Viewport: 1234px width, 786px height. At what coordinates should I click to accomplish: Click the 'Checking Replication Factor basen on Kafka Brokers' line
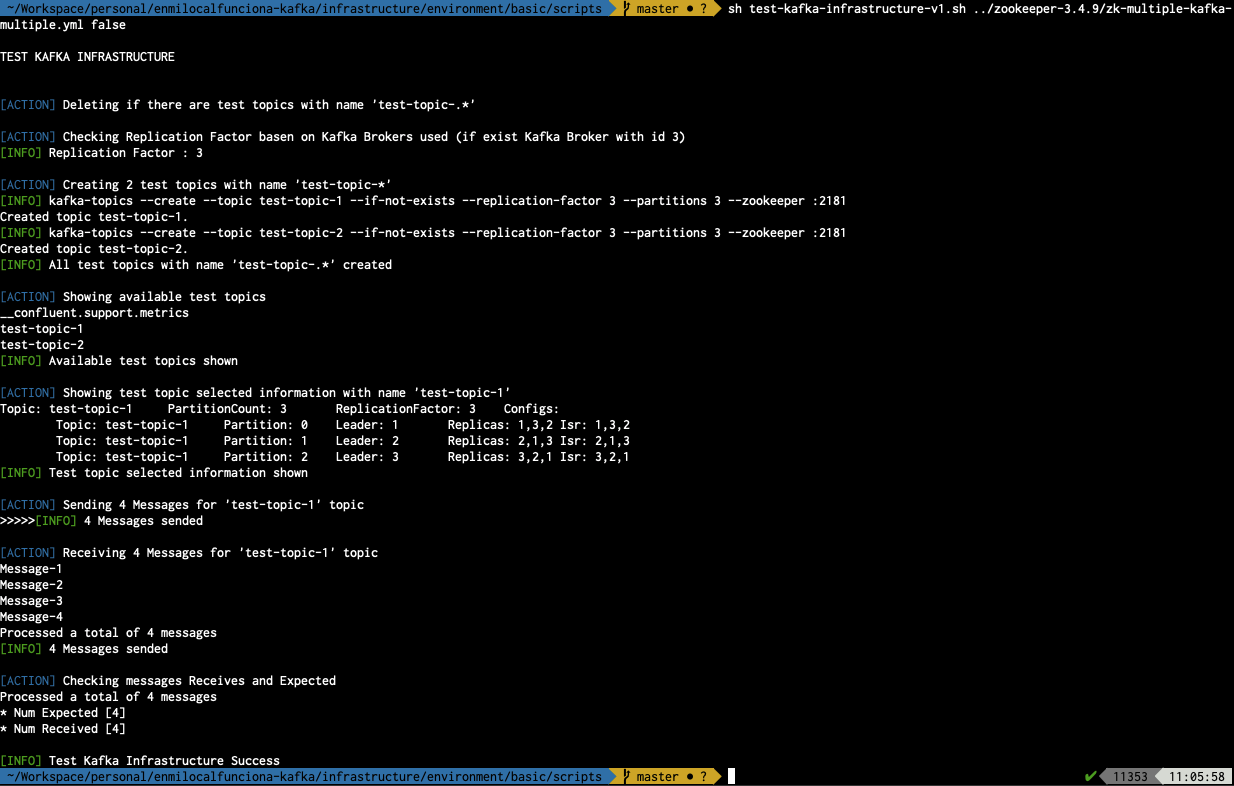coord(343,137)
